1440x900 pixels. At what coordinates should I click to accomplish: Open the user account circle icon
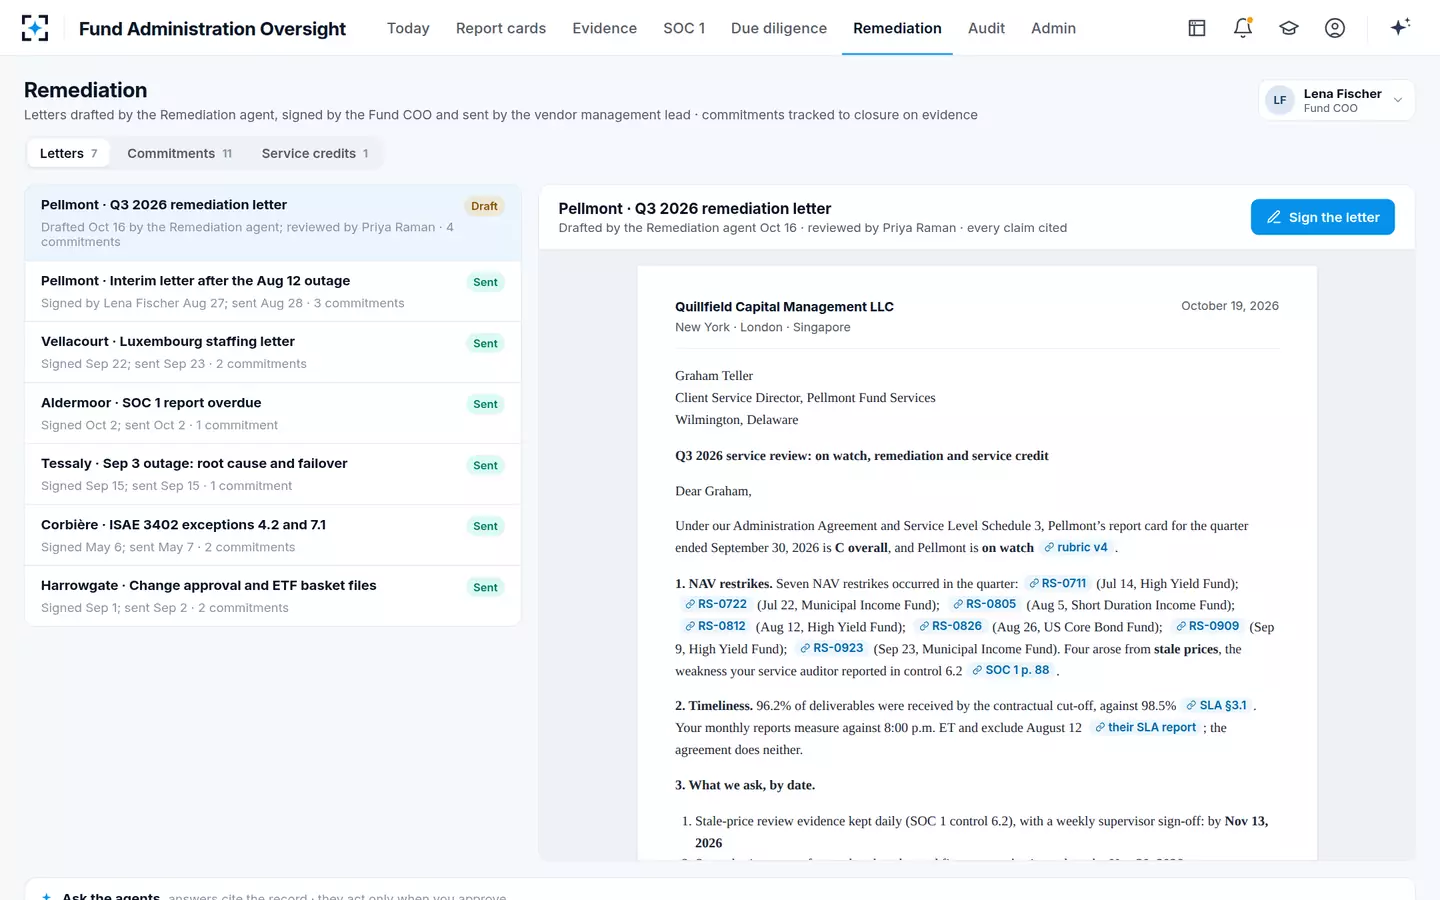pyautogui.click(x=1335, y=28)
